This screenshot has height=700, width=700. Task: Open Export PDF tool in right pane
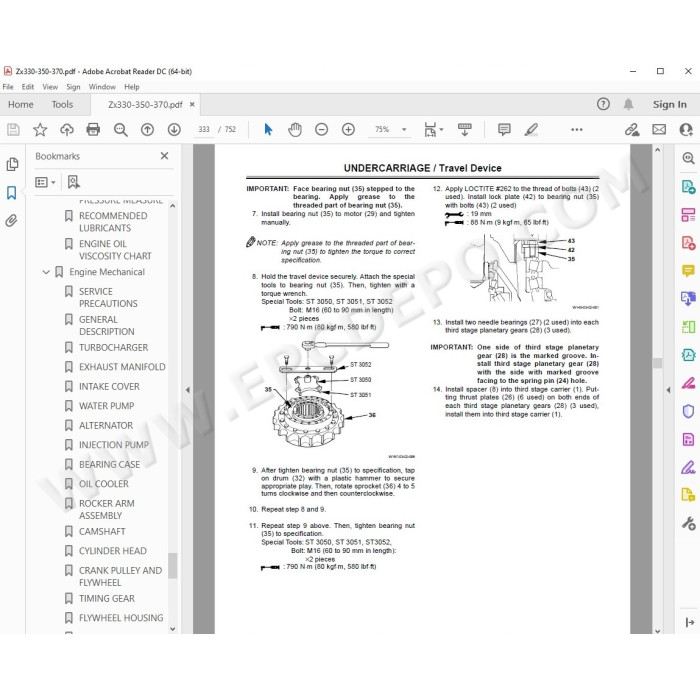pyautogui.click(x=688, y=186)
